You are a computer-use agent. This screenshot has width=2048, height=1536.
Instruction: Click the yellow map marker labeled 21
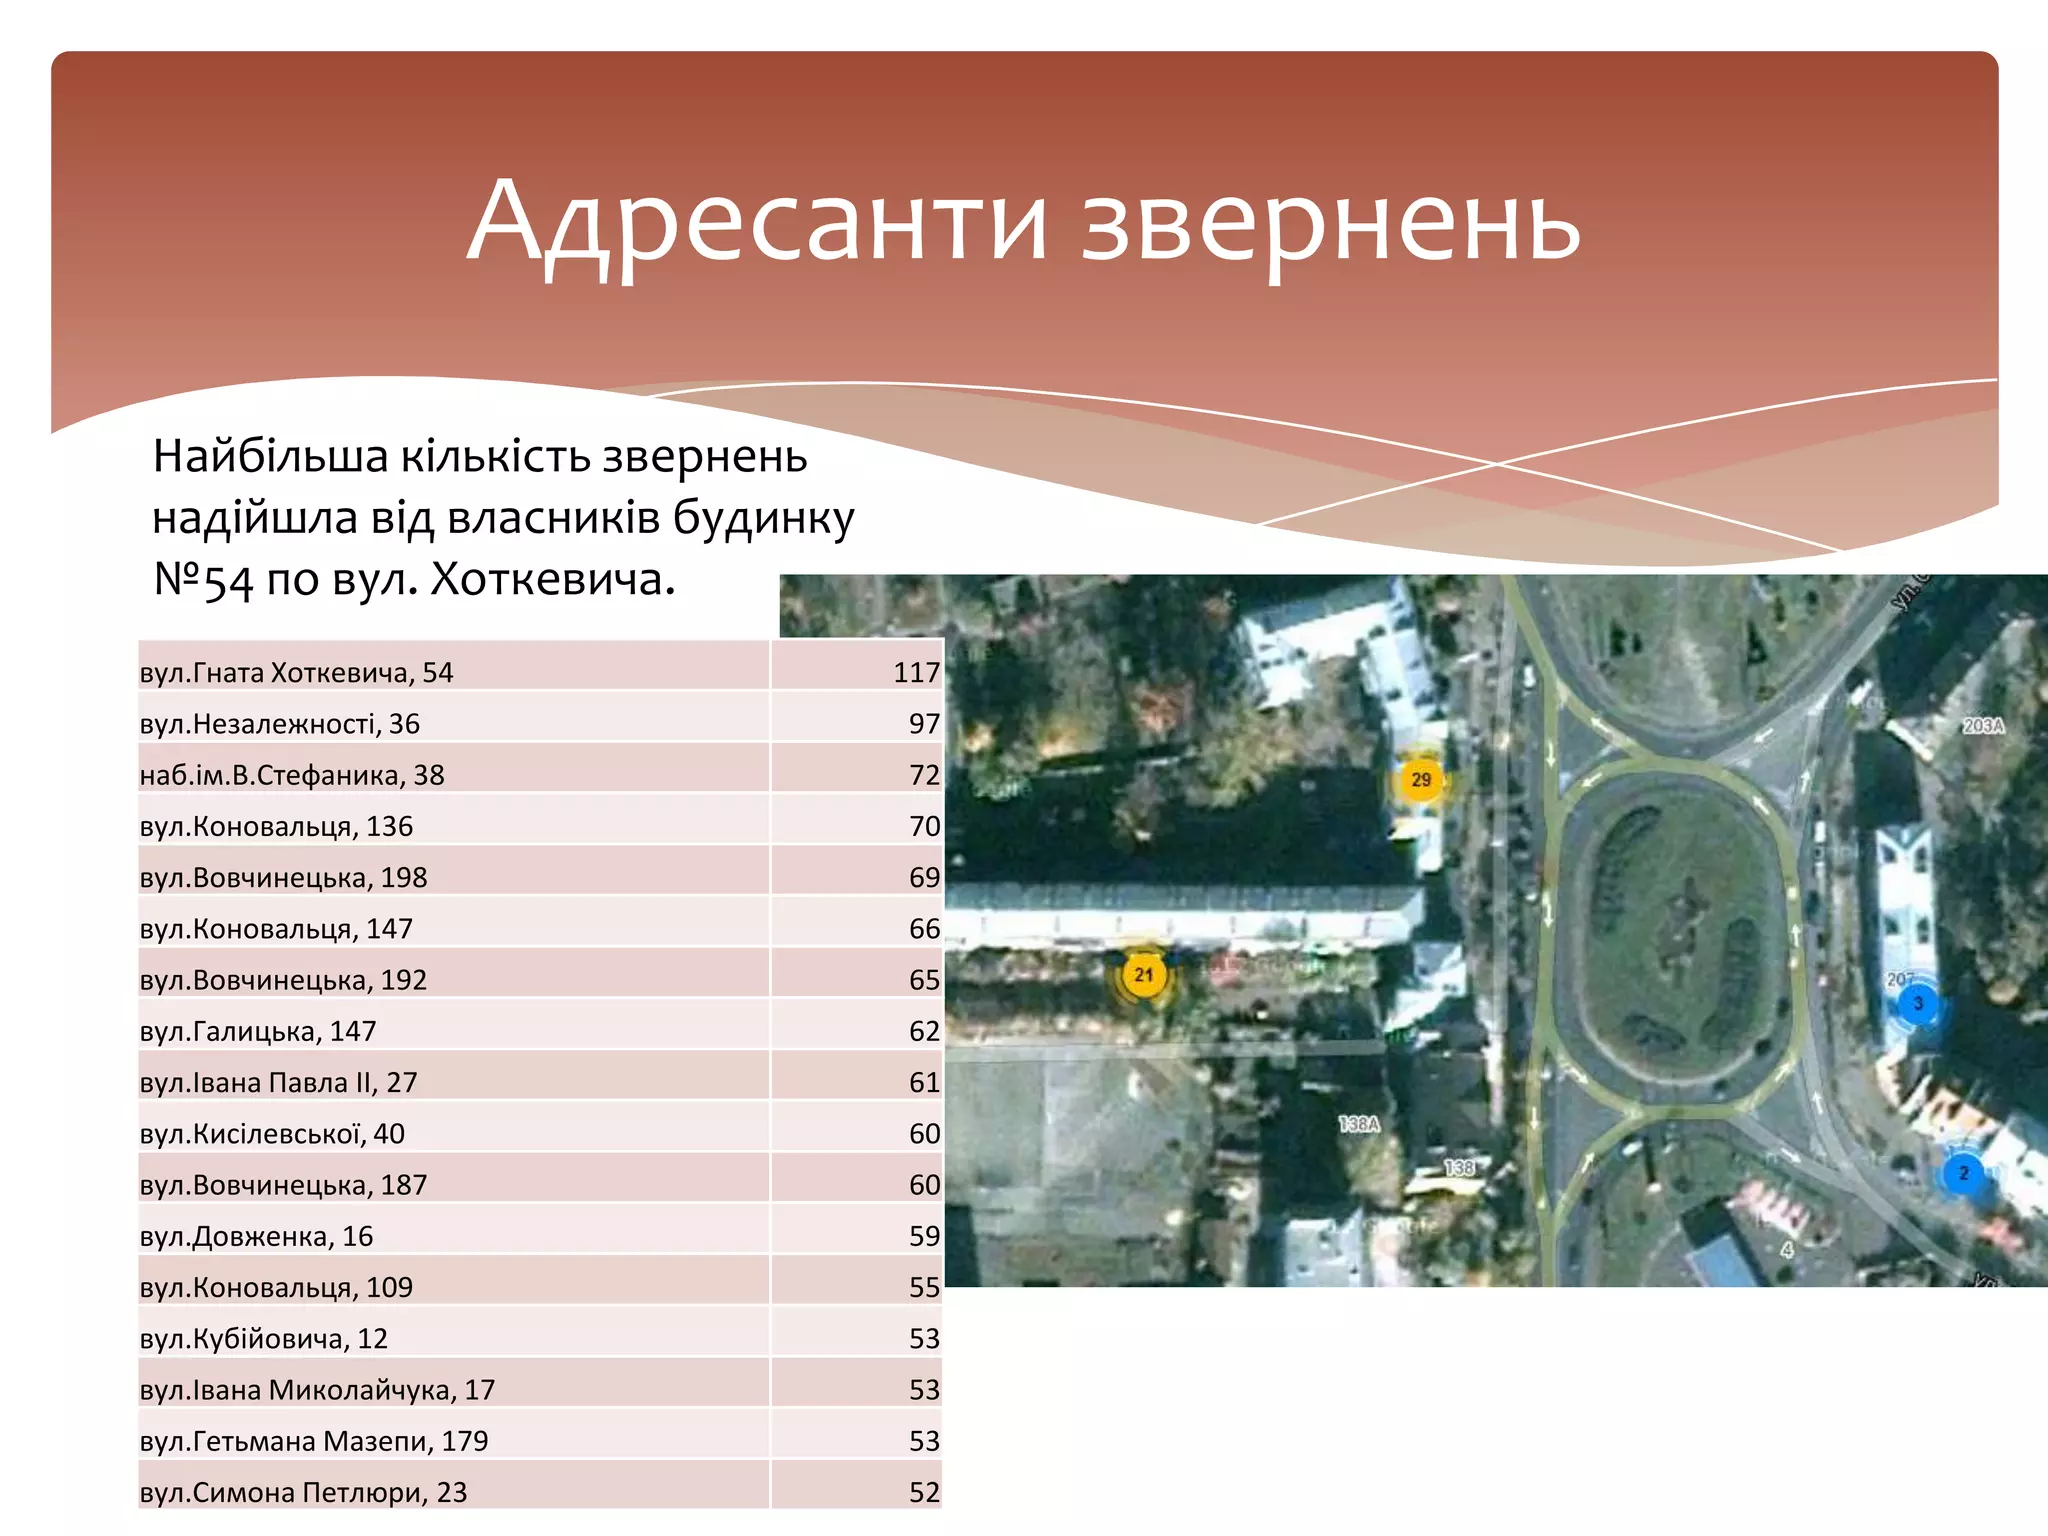point(1144,974)
